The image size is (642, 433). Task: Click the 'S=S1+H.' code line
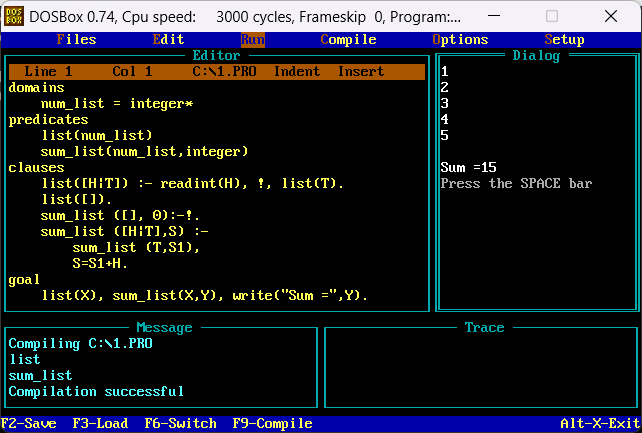click(x=100, y=264)
